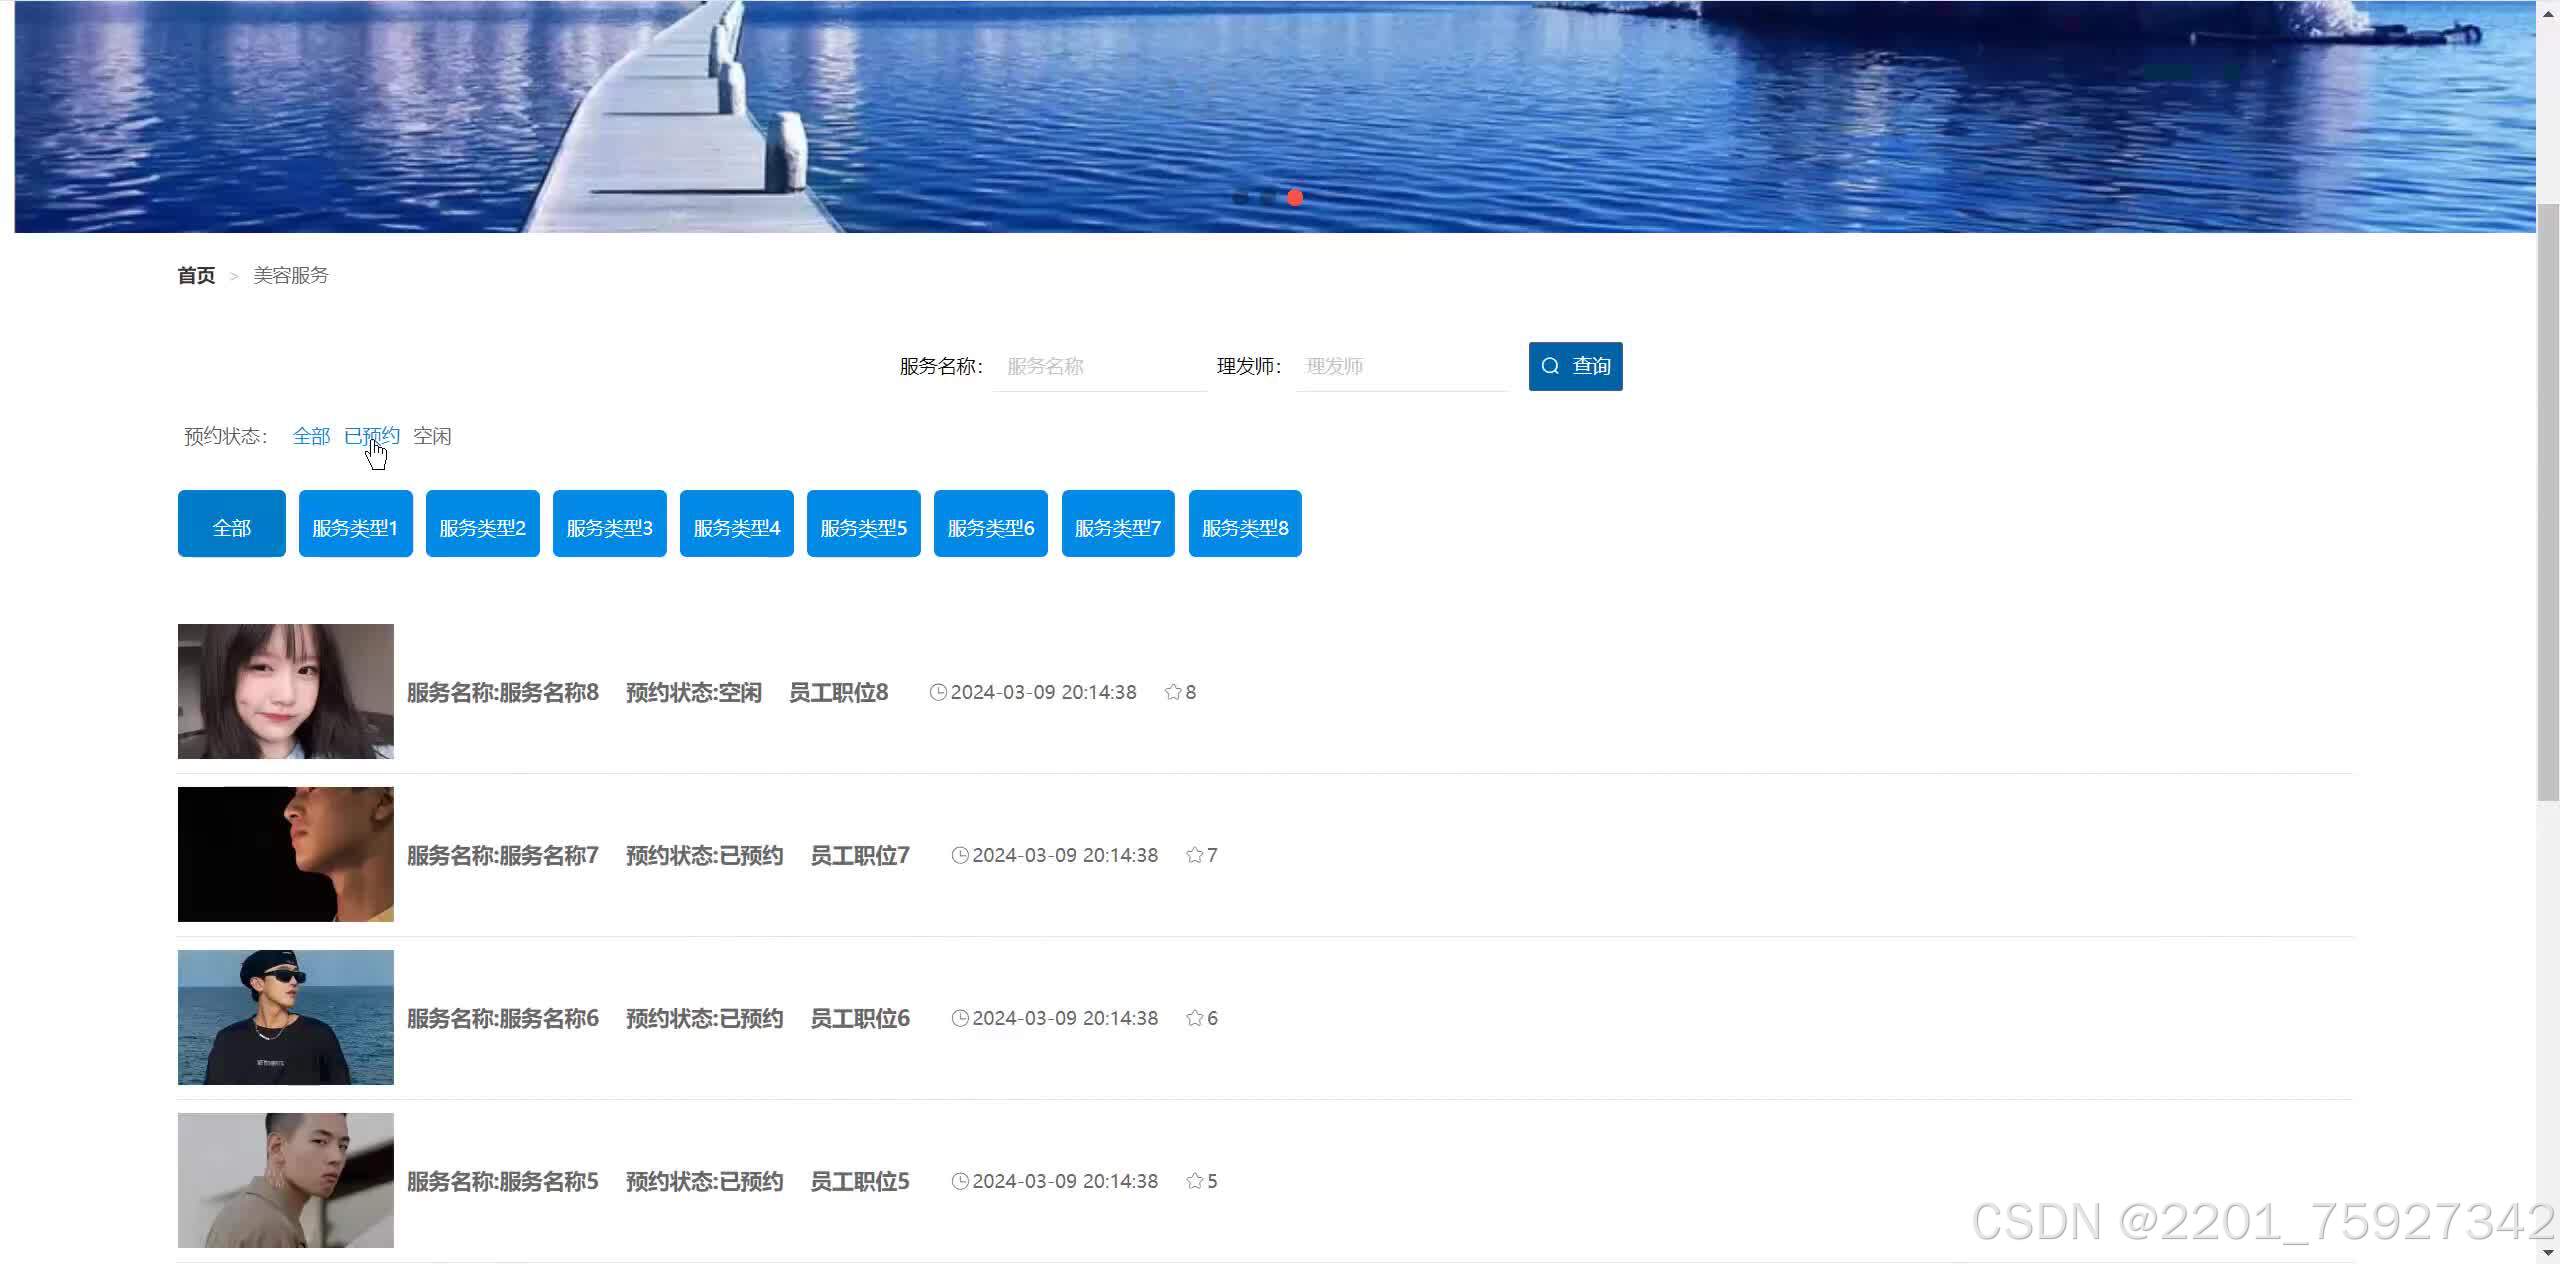Click the page vertical scrollbar thumb
Image resolution: width=2560 pixels, height=1264 pixels.
pos(2548,500)
